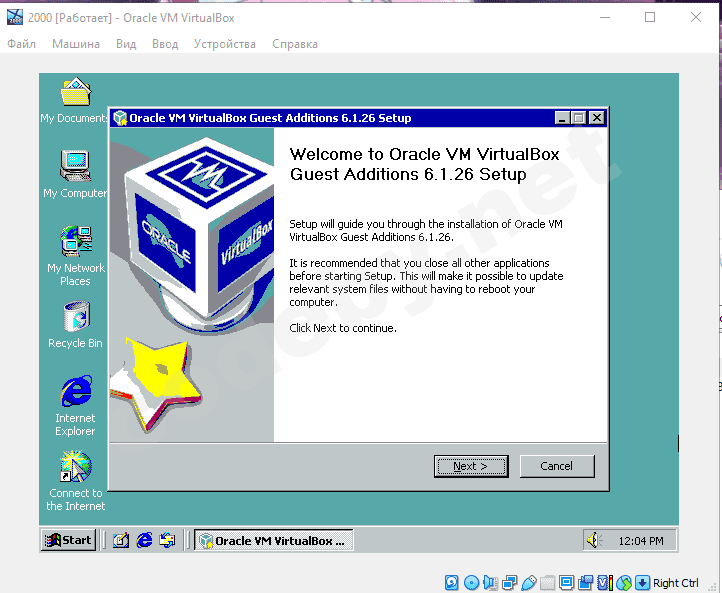722x593 pixels.
Task: Click the shared folders status icon
Action: pos(547,583)
